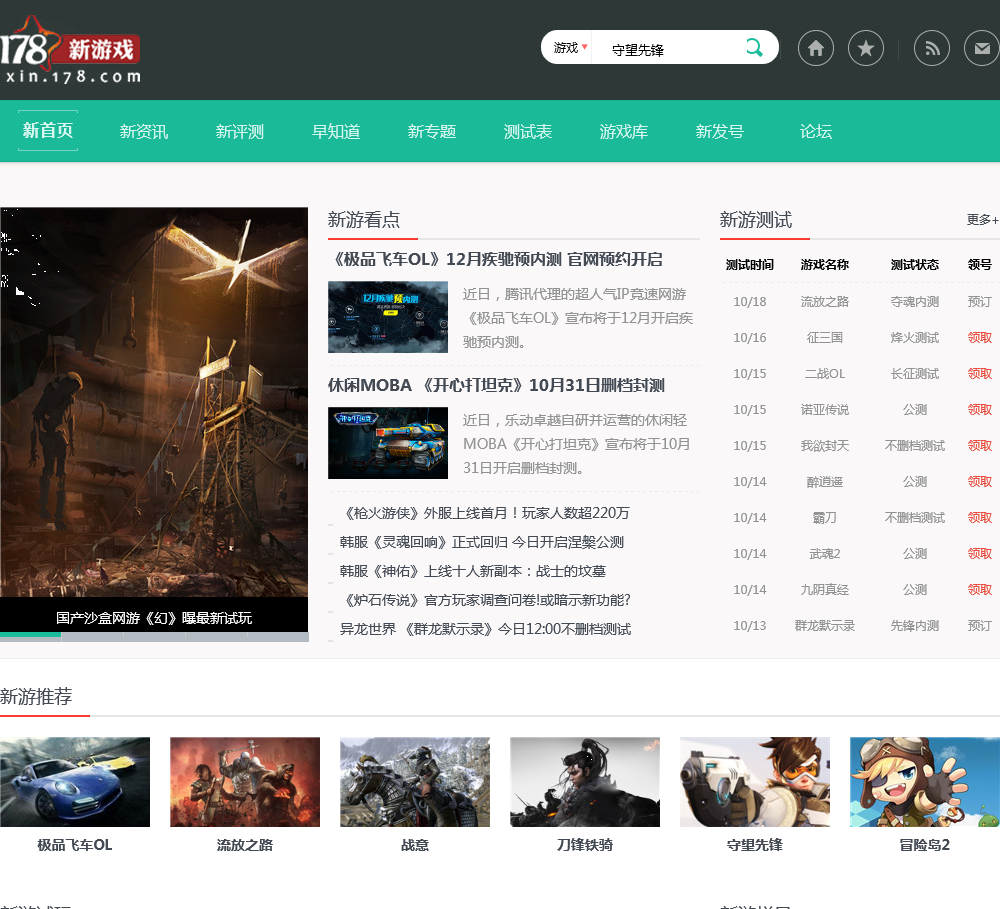Click the mail envelope icon
1000x909 pixels.
982,48
